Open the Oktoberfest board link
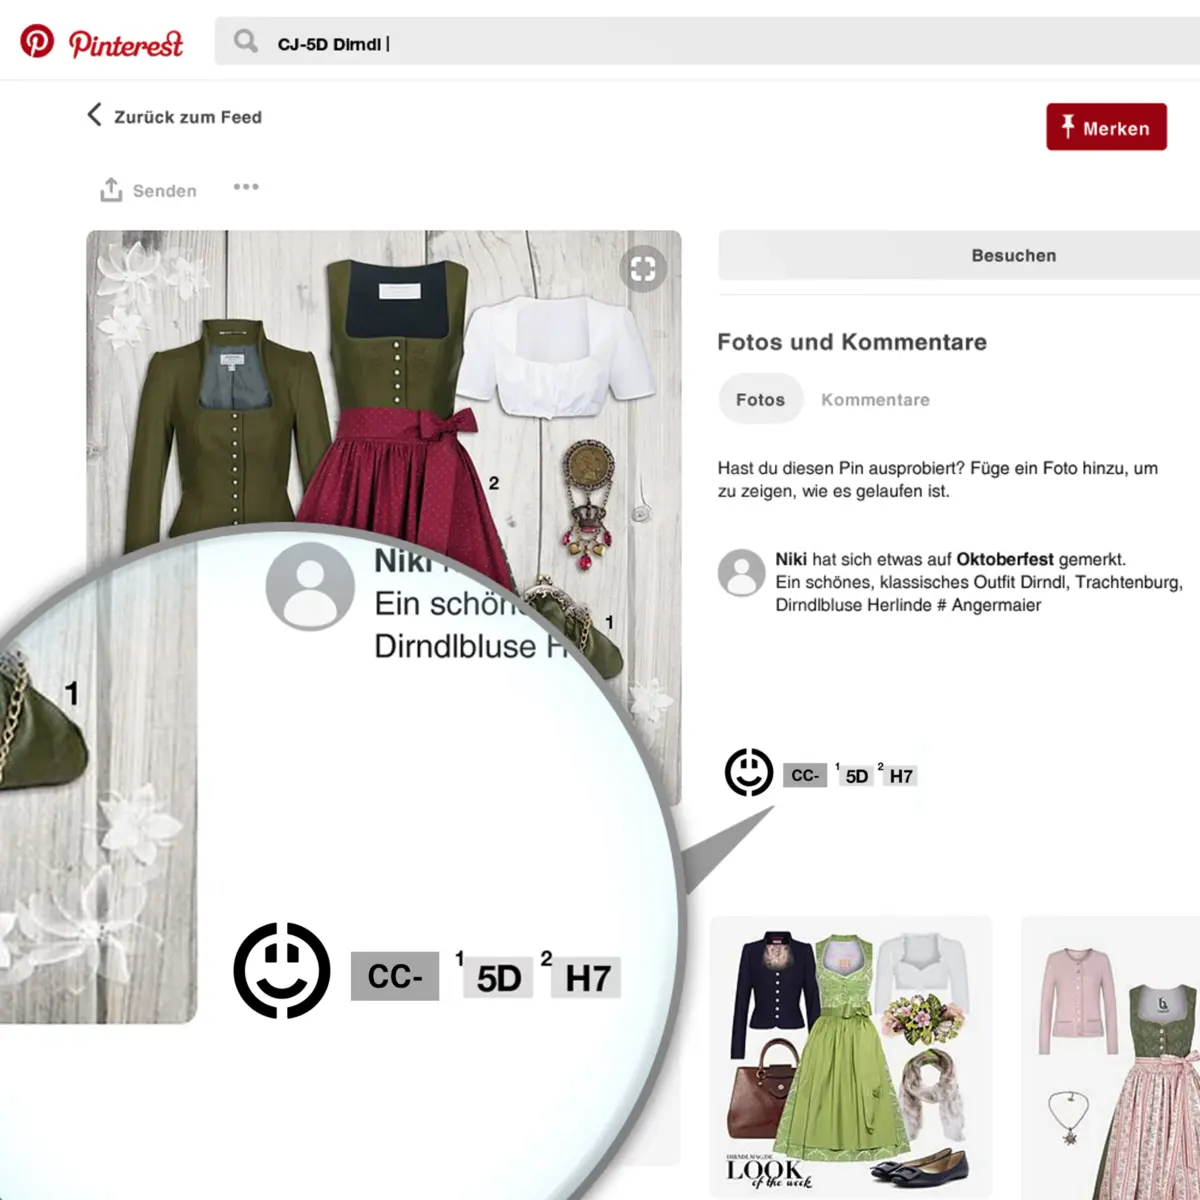Viewport: 1200px width, 1200px height. coord(1005,559)
